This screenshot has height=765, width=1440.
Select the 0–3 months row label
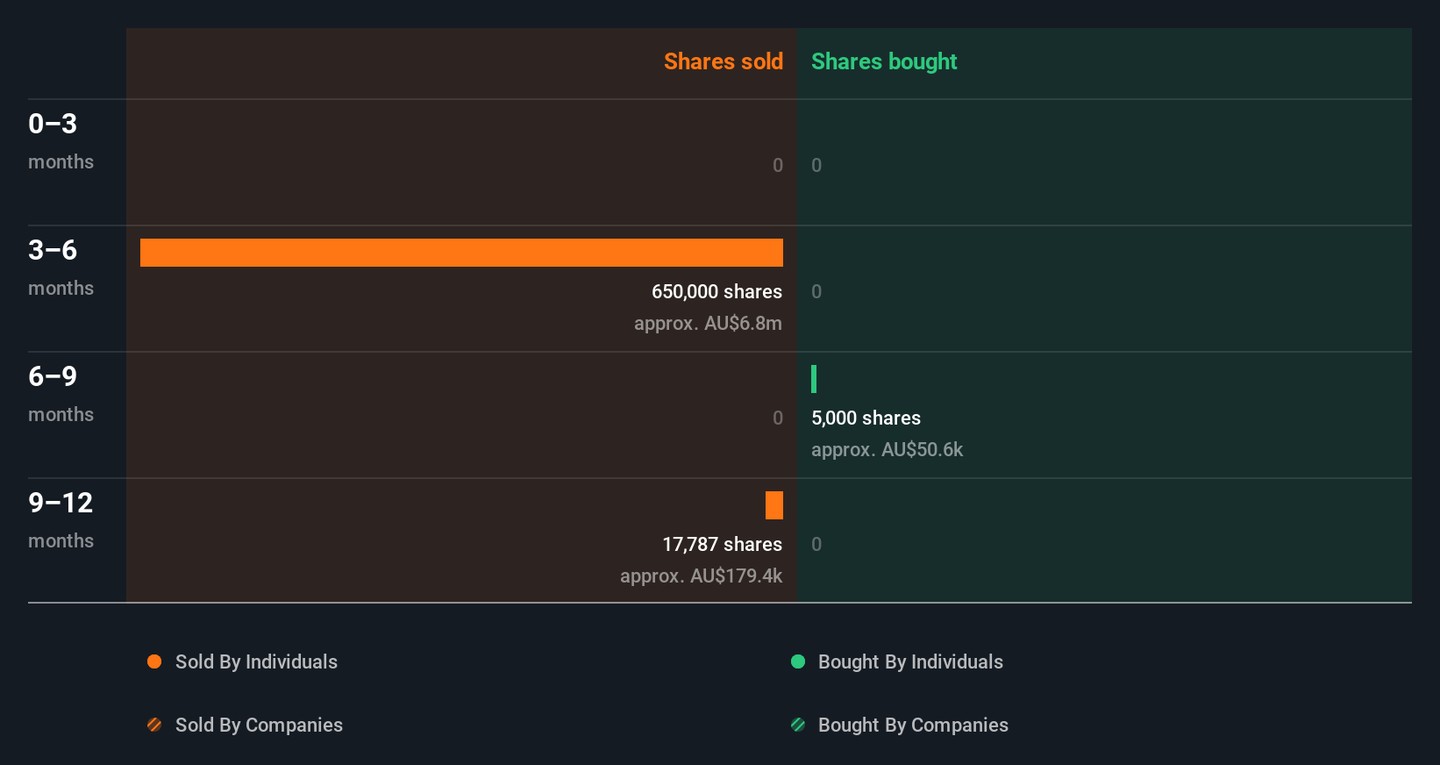[x=60, y=141]
